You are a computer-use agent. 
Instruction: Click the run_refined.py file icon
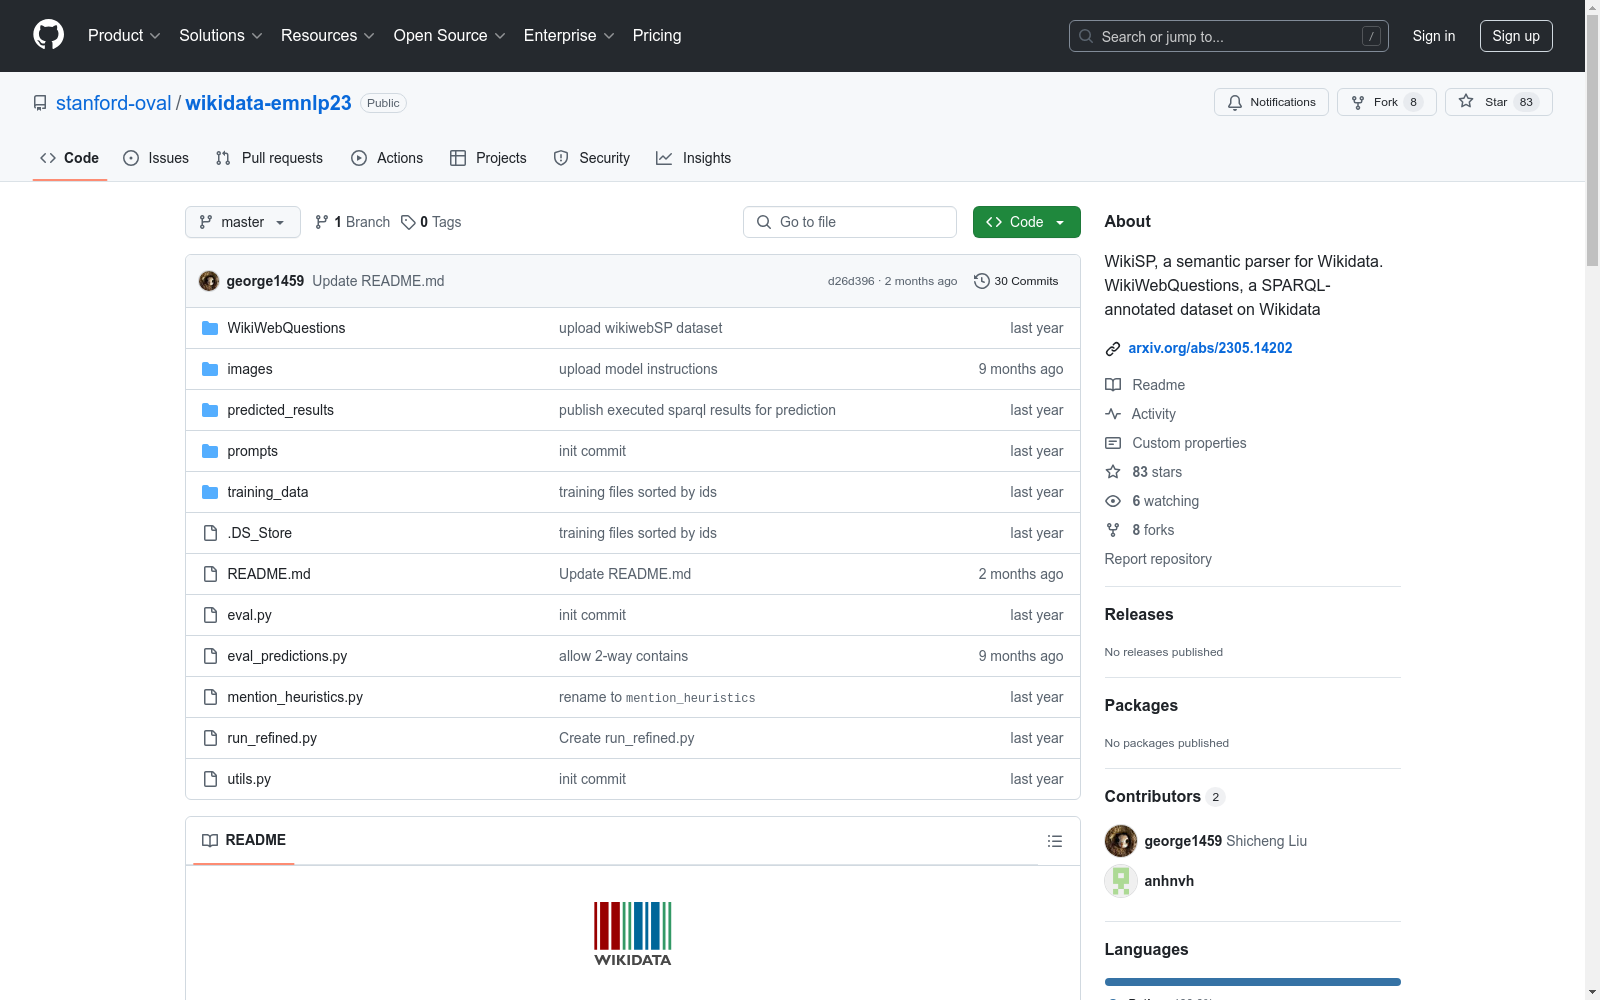point(210,738)
